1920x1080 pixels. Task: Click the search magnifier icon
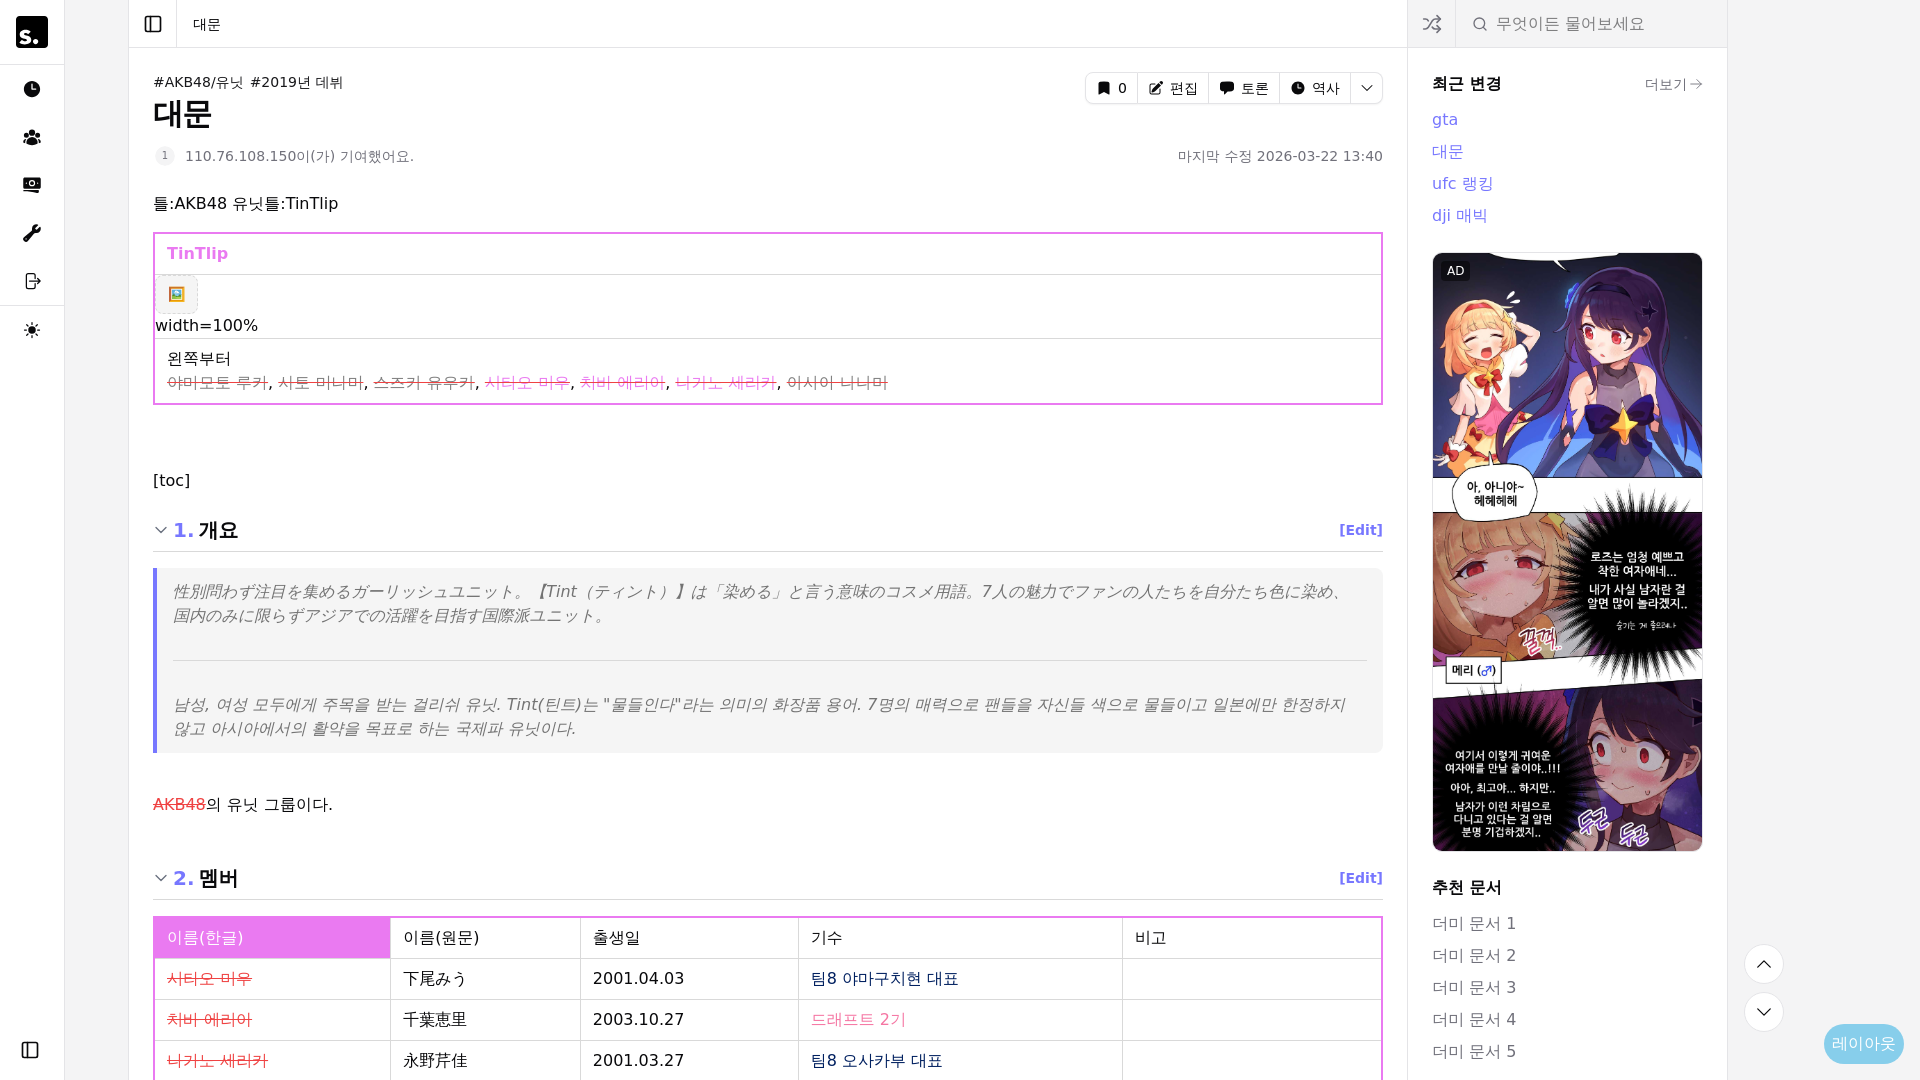[x=1480, y=24]
